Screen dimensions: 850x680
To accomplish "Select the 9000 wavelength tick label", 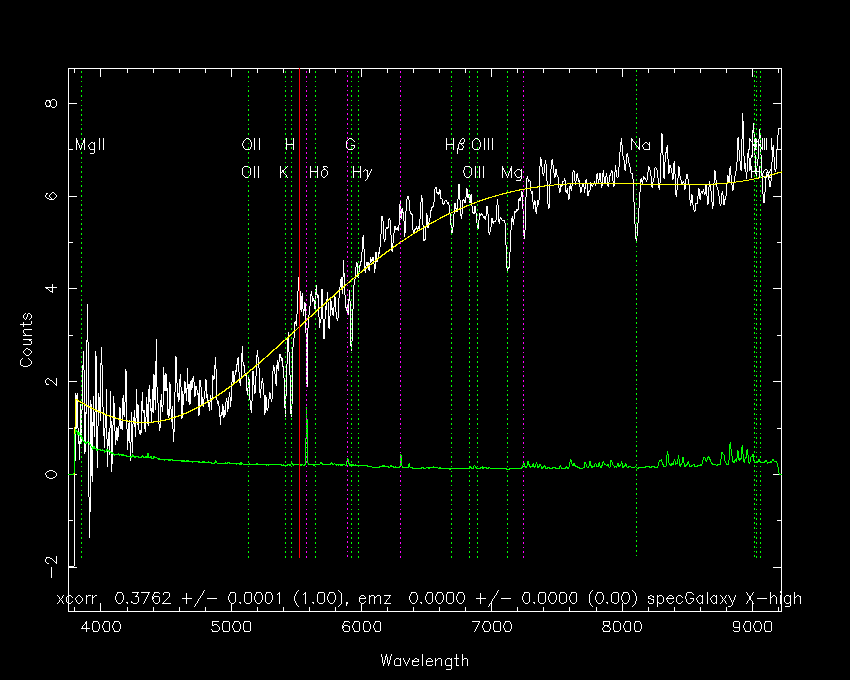I will [x=752, y=627].
